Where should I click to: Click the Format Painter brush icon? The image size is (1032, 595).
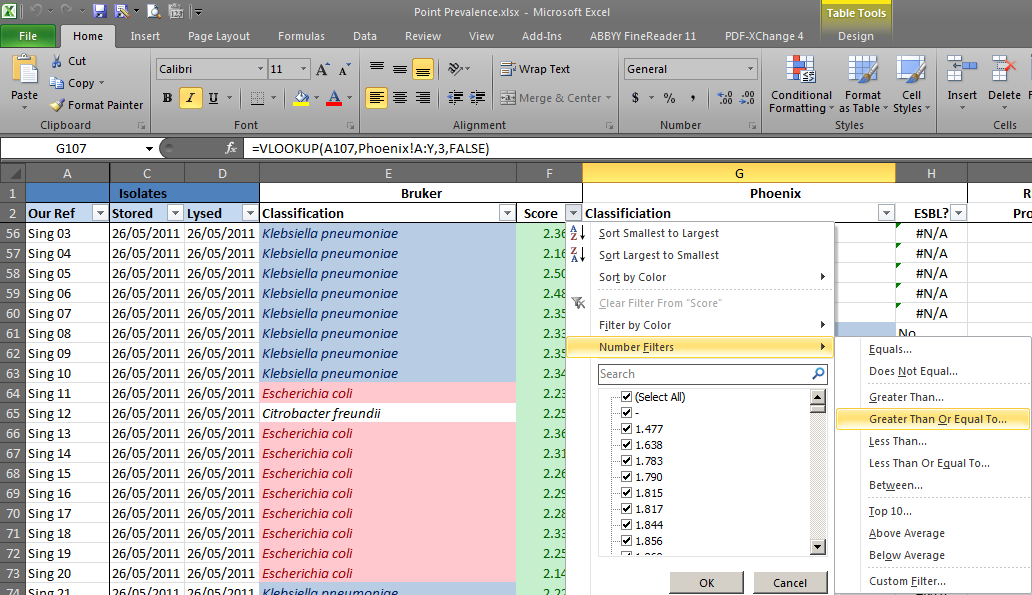point(57,105)
